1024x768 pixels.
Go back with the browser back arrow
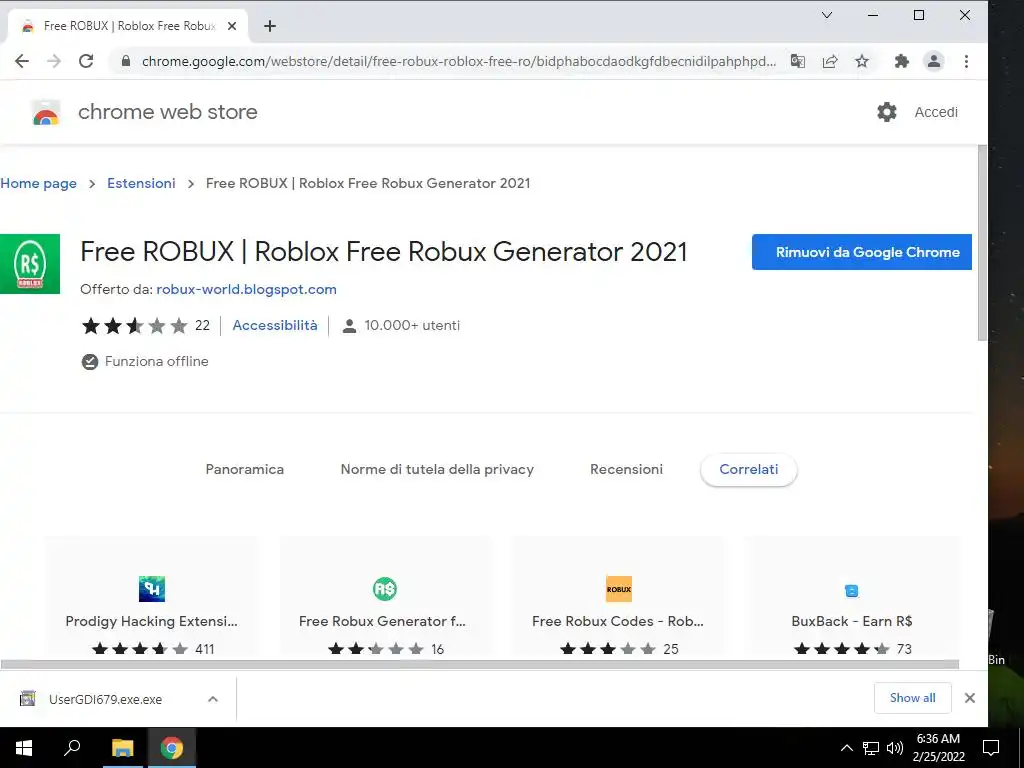tap(22, 61)
